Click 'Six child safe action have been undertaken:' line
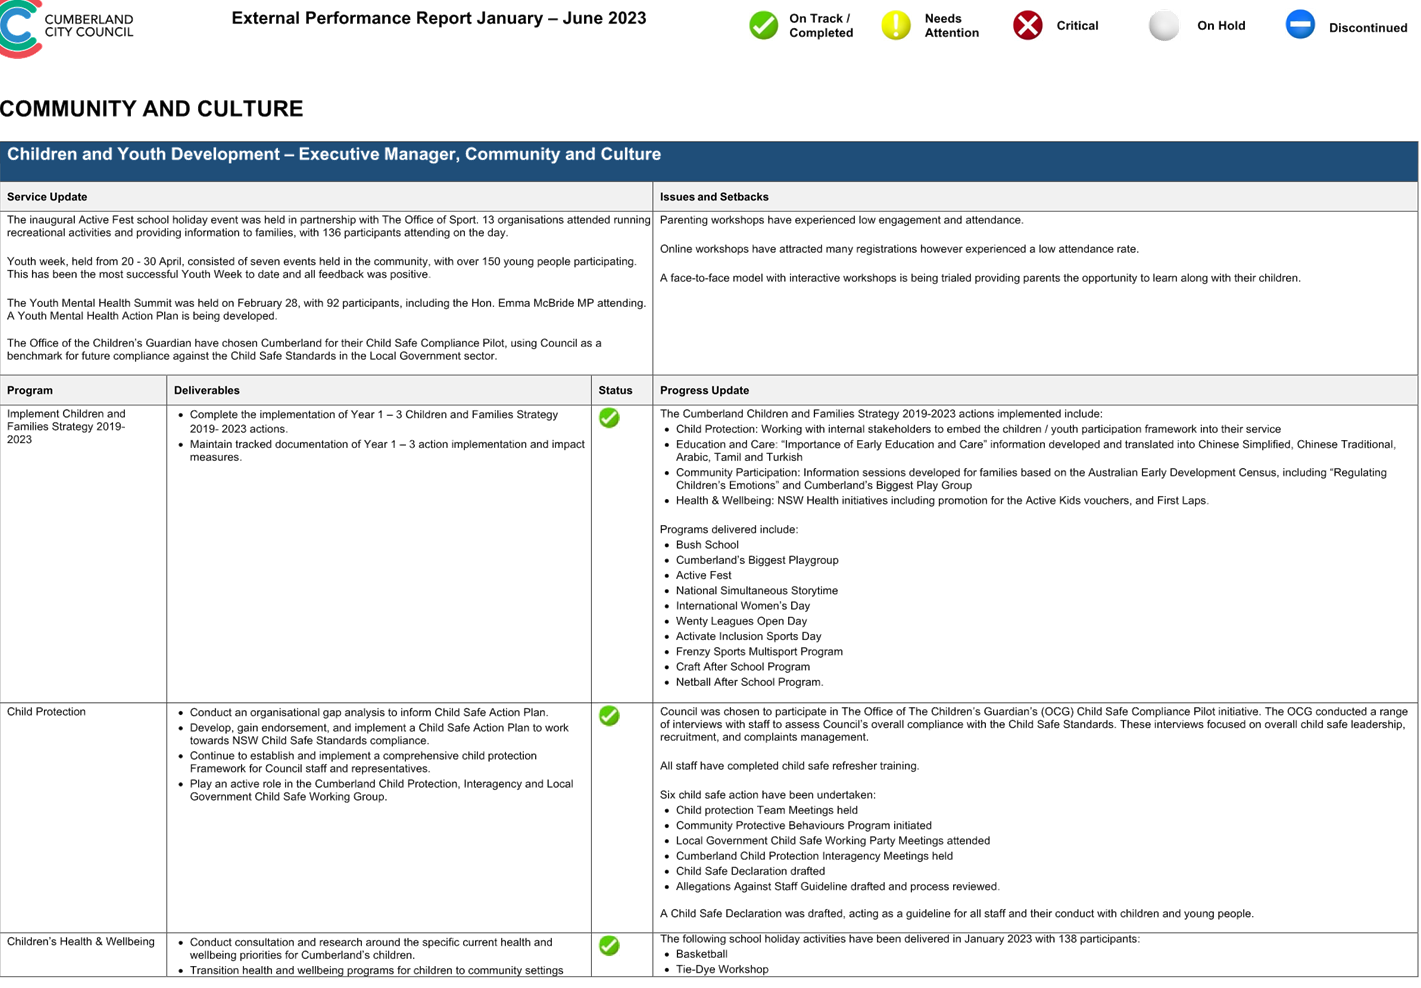The height and width of the screenshot is (988, 1421). 768,795
